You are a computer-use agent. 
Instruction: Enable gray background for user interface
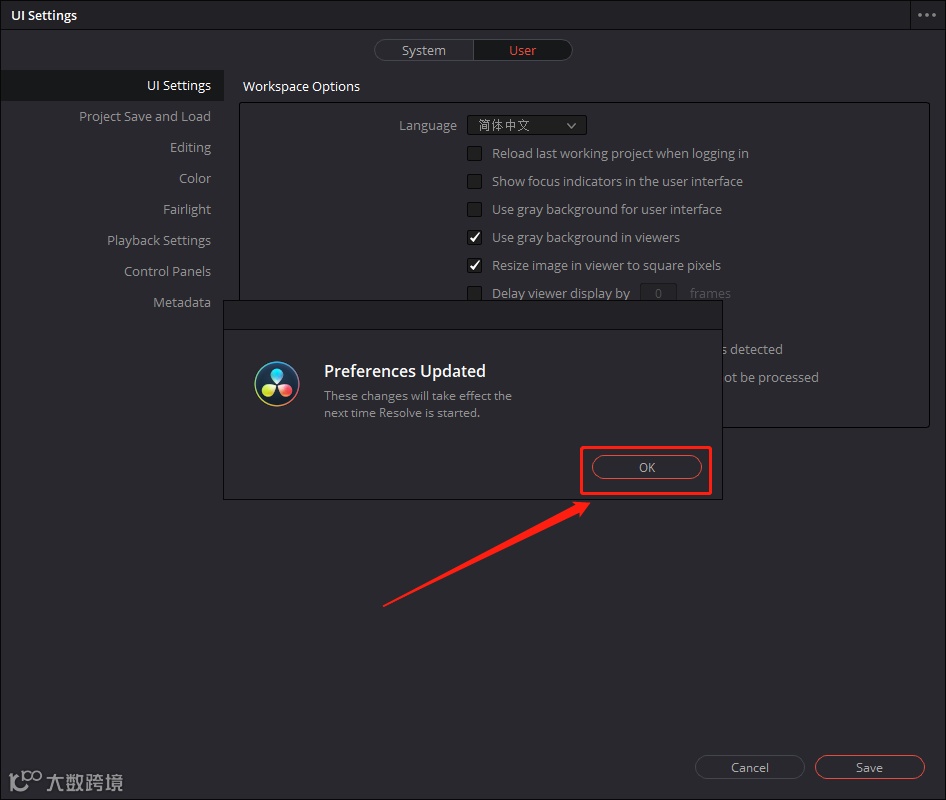click(475, 209)
